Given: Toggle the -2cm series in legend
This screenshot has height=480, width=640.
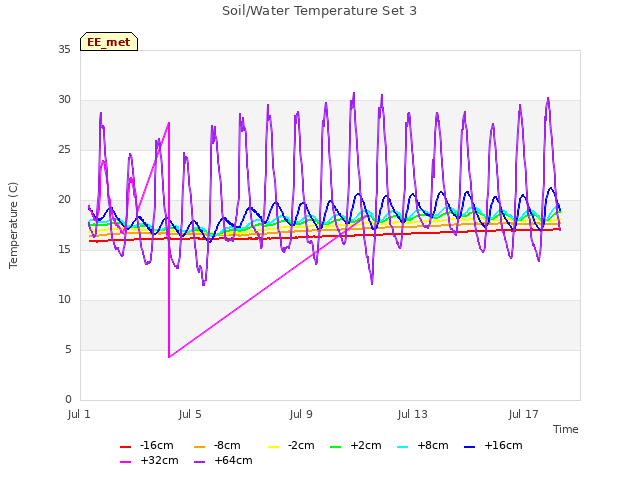Looking at the screenshot, I should (291, 445).
